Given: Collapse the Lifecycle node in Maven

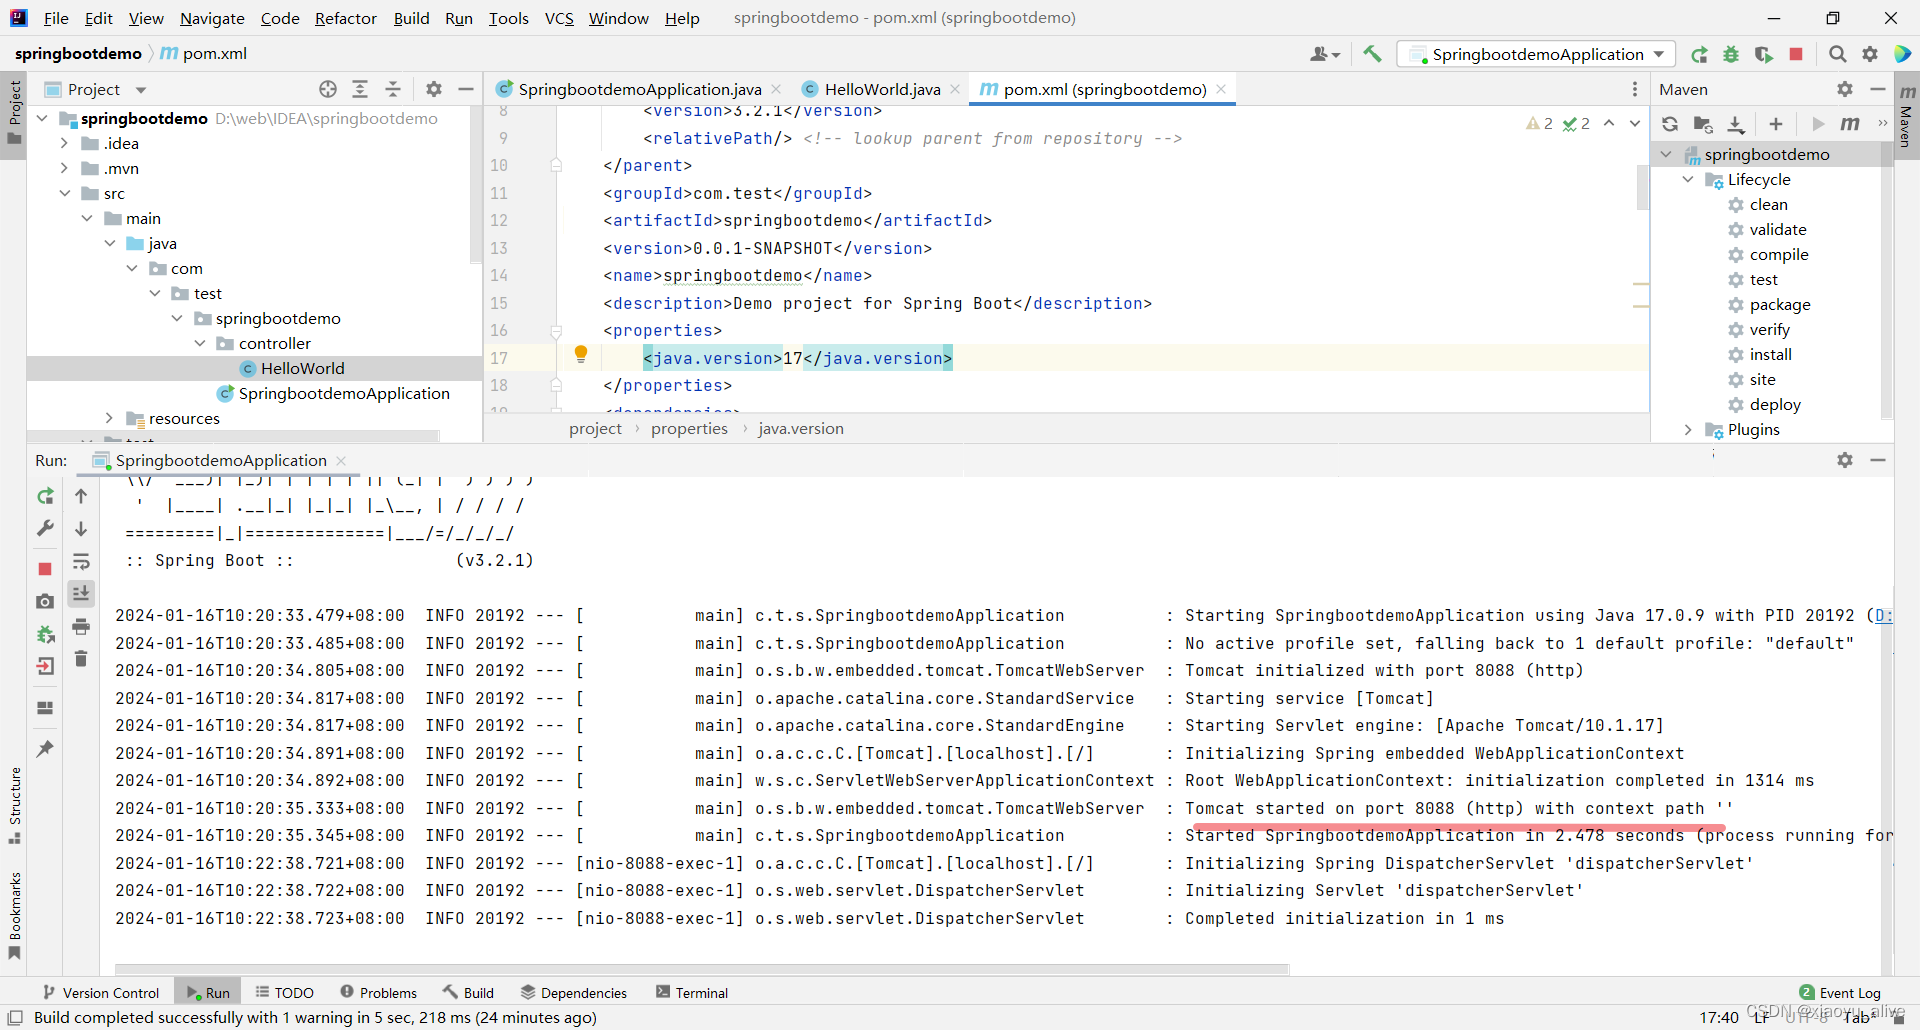Looking at the screenshot, I should click(1688, 179).
